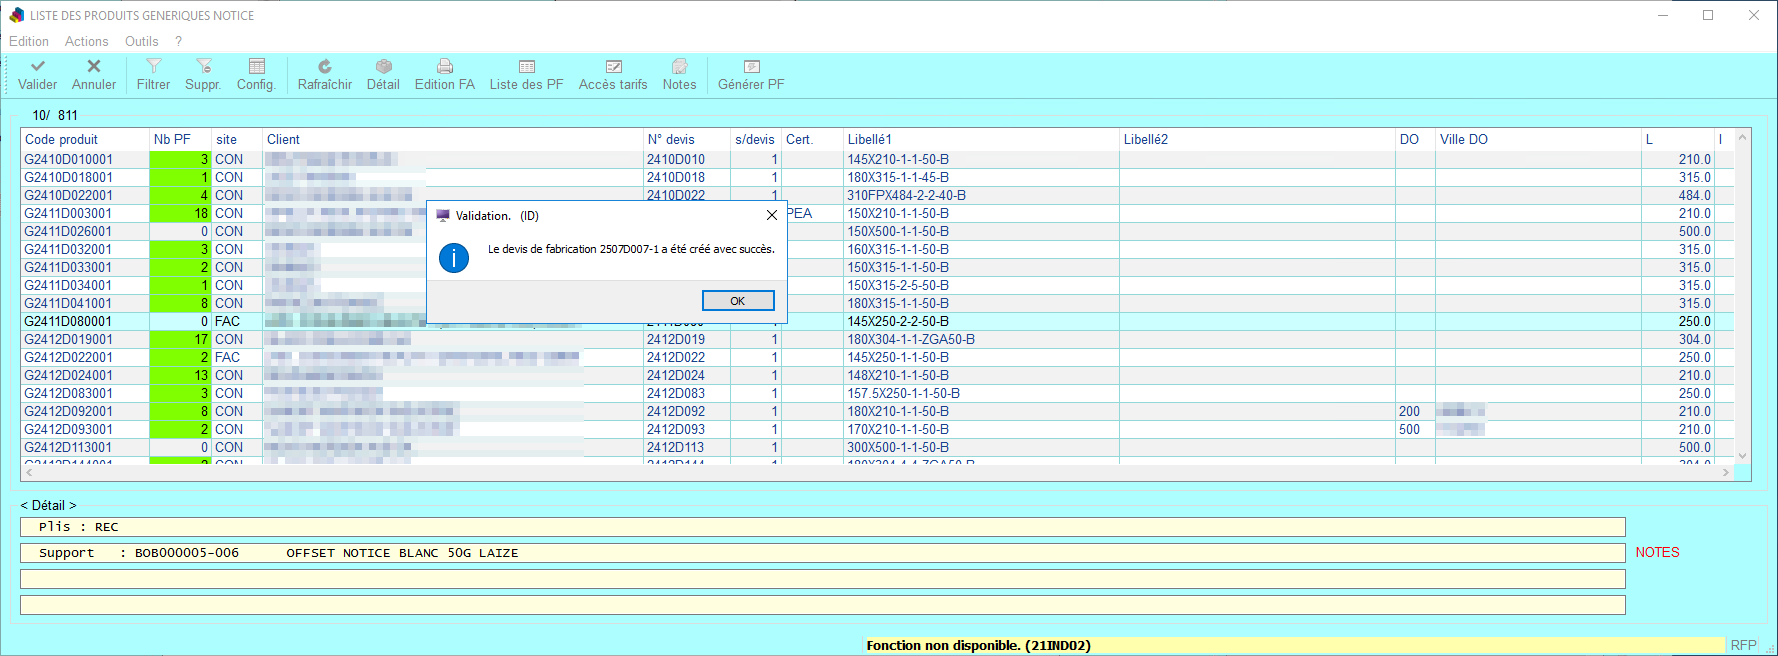The width and height of the screenshot is (1778, 656).
Task: Click the Plis : REC detail field
Action: pos(823,527)
